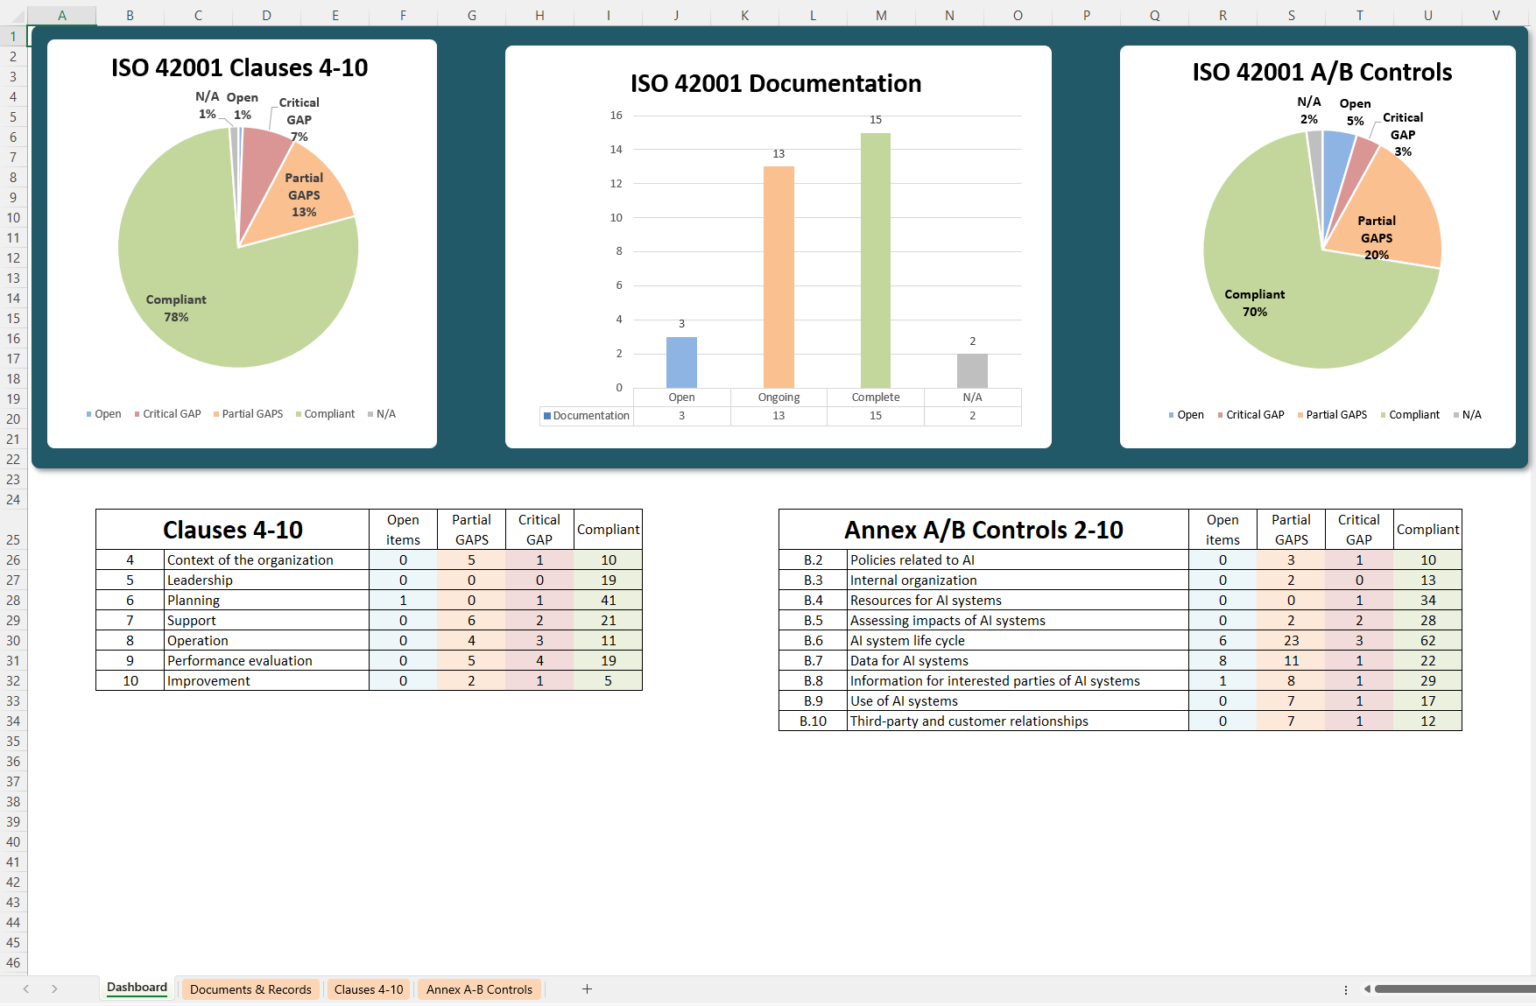The width and height of the screenshot is (1536, 1006).
Task: Click the next-sheet navigation arrow
Action: [55, 989]
